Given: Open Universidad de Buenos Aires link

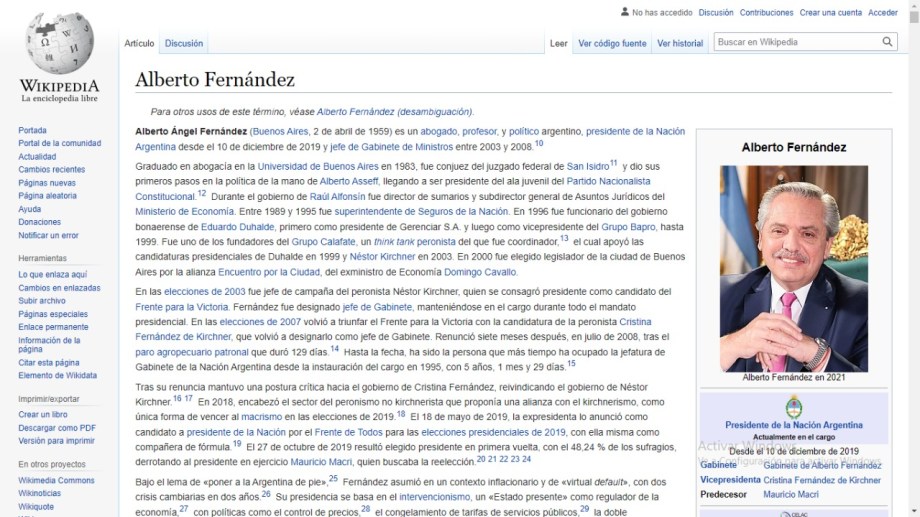Looking at the screenshot, I should coord(317,167).
